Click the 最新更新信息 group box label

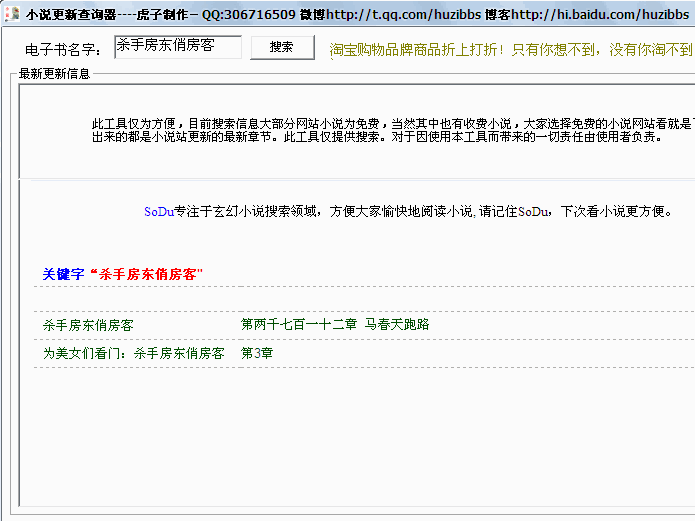click(54, 74)
